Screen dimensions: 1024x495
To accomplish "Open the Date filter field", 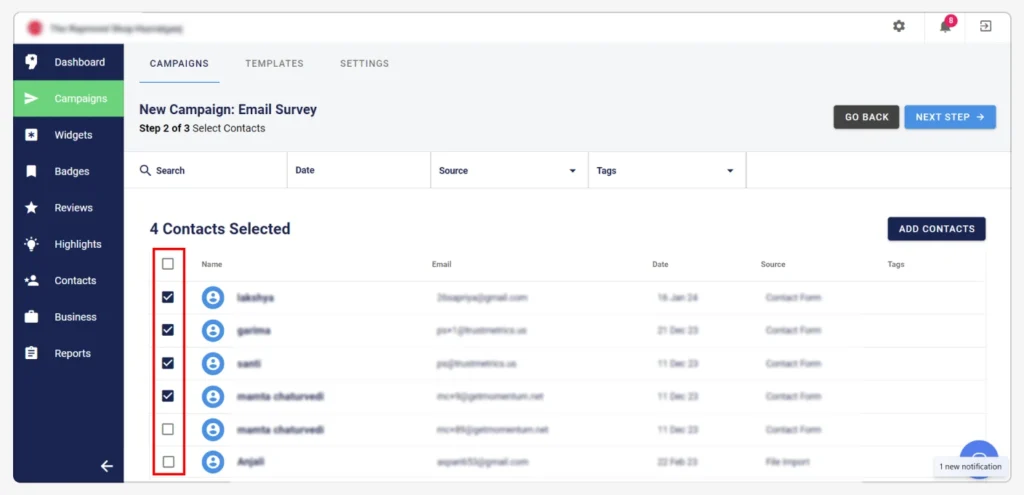I will tap(358, 171).
